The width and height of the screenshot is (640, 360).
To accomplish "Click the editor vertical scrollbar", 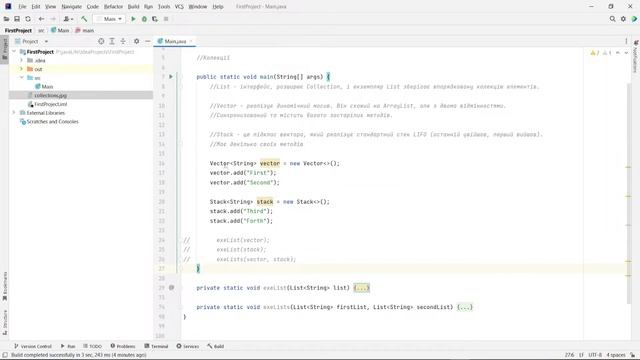I will point(629,194).
